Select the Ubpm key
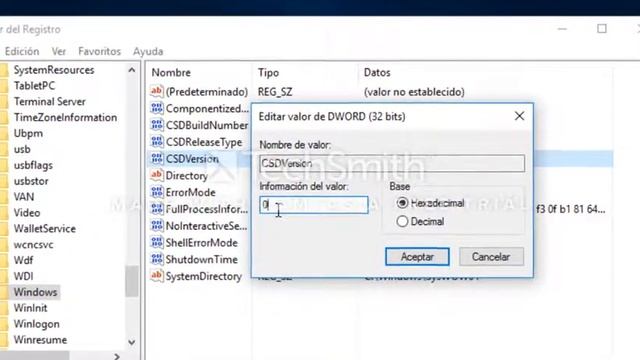This screenshot has height=360, width=640. click(x=28, y=133)
